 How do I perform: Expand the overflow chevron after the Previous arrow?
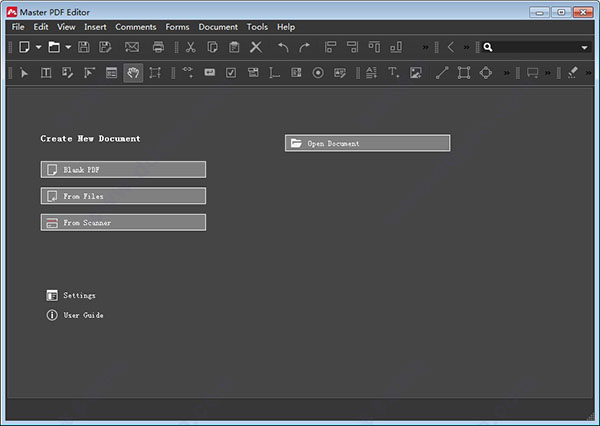click(466, 47)
